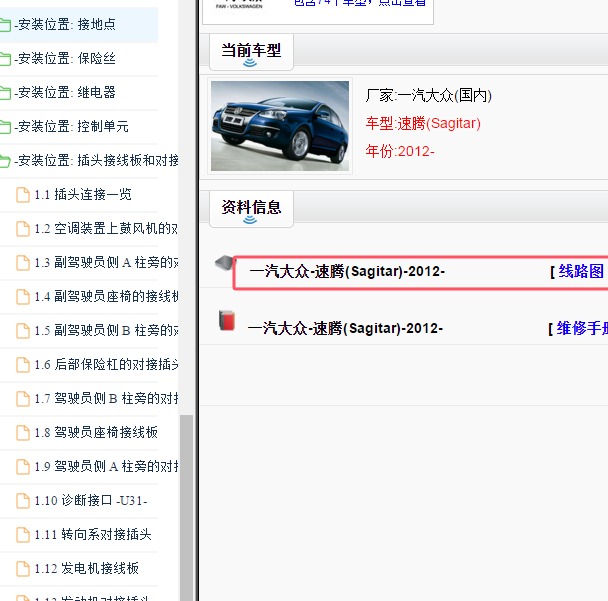Click 年份:2012- text
This screenshot has height=601, width=608.
400,151
